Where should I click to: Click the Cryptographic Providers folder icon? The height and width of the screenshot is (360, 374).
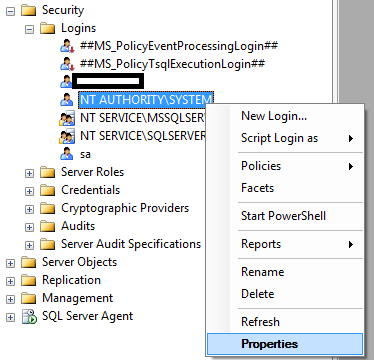[x=47, y=209]
